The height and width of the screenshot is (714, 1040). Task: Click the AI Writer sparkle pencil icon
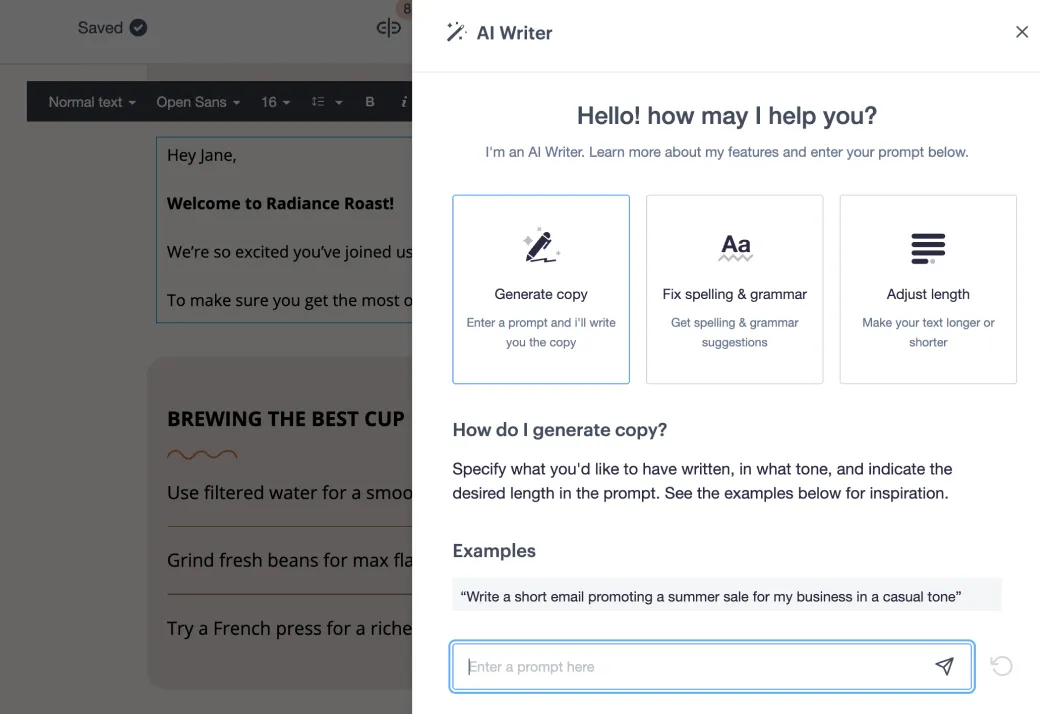click(x=456, y=31)
